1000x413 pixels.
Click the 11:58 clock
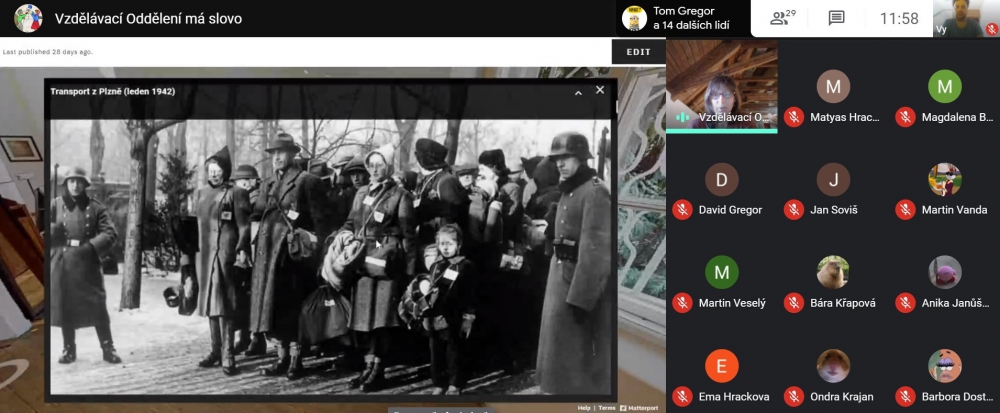click(x=899, y=18)
